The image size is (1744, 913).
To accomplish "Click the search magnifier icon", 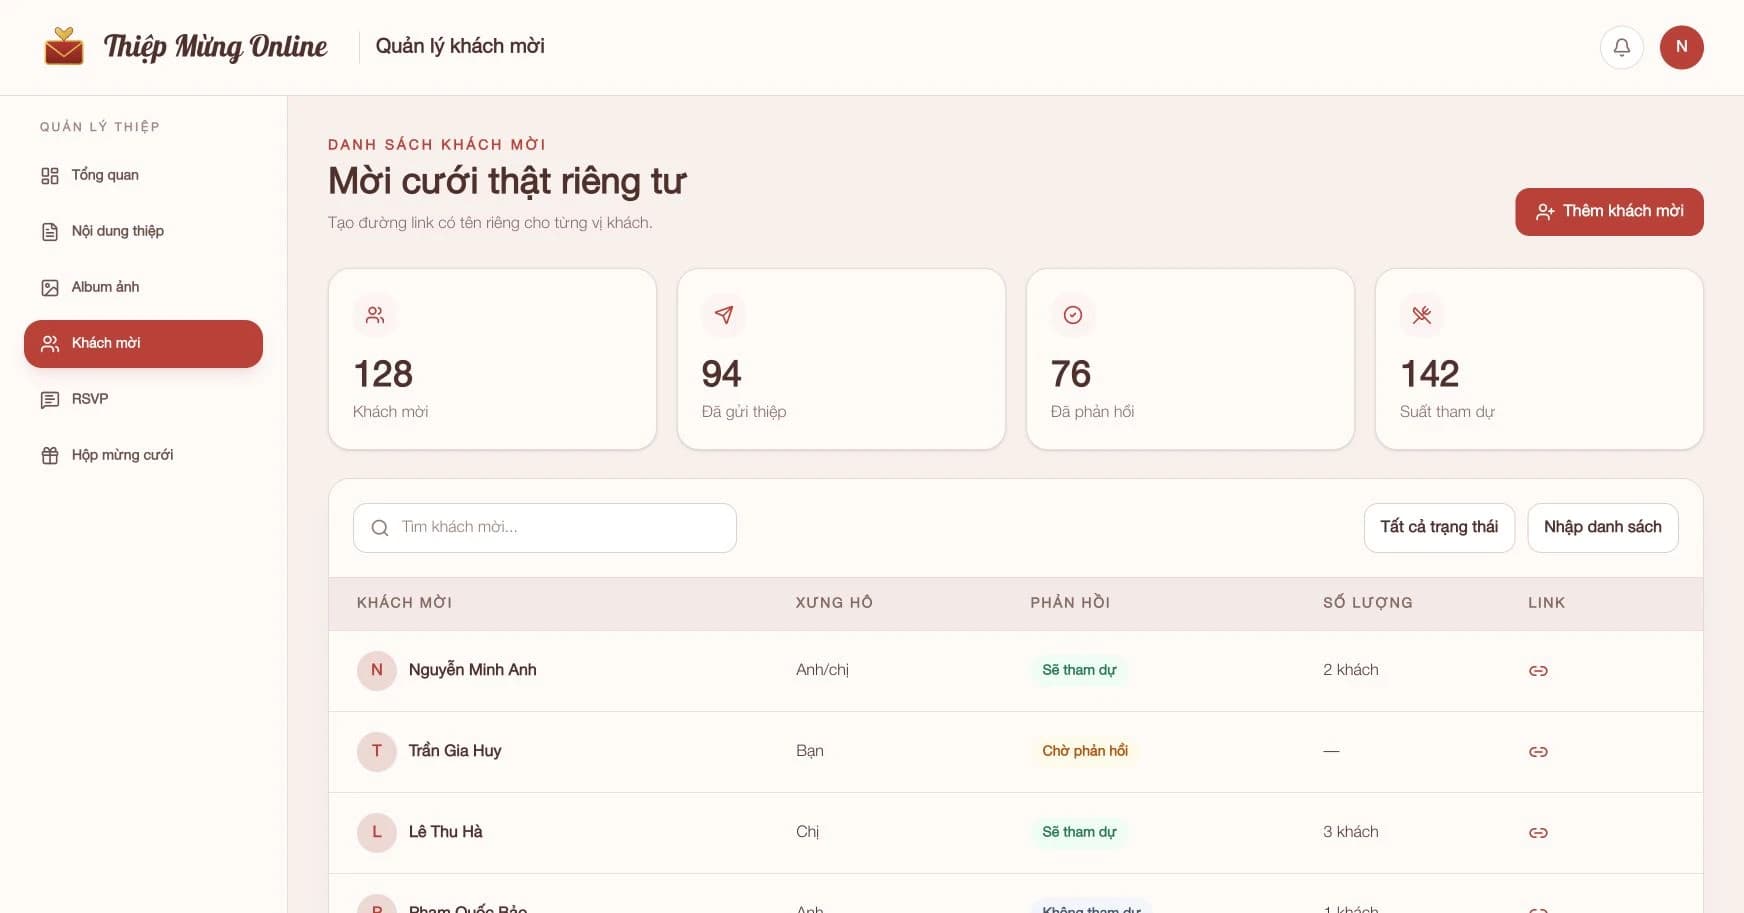I will point(380,528).
